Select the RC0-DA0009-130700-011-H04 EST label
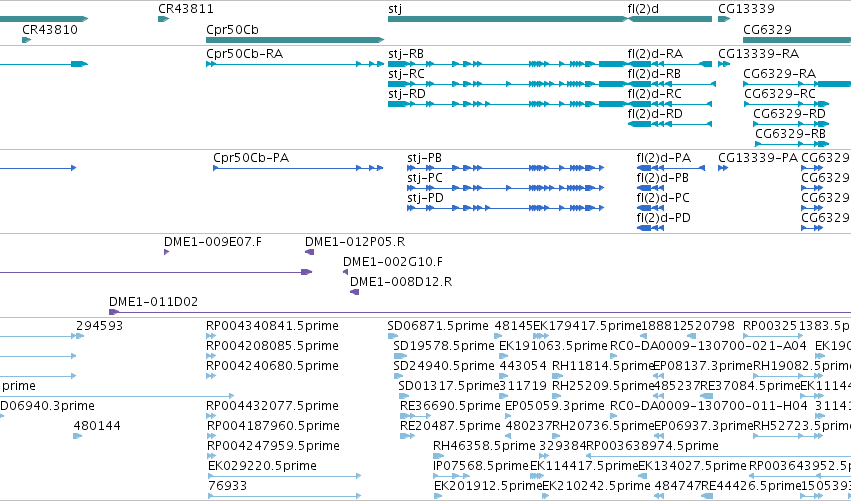 [709, 405]
